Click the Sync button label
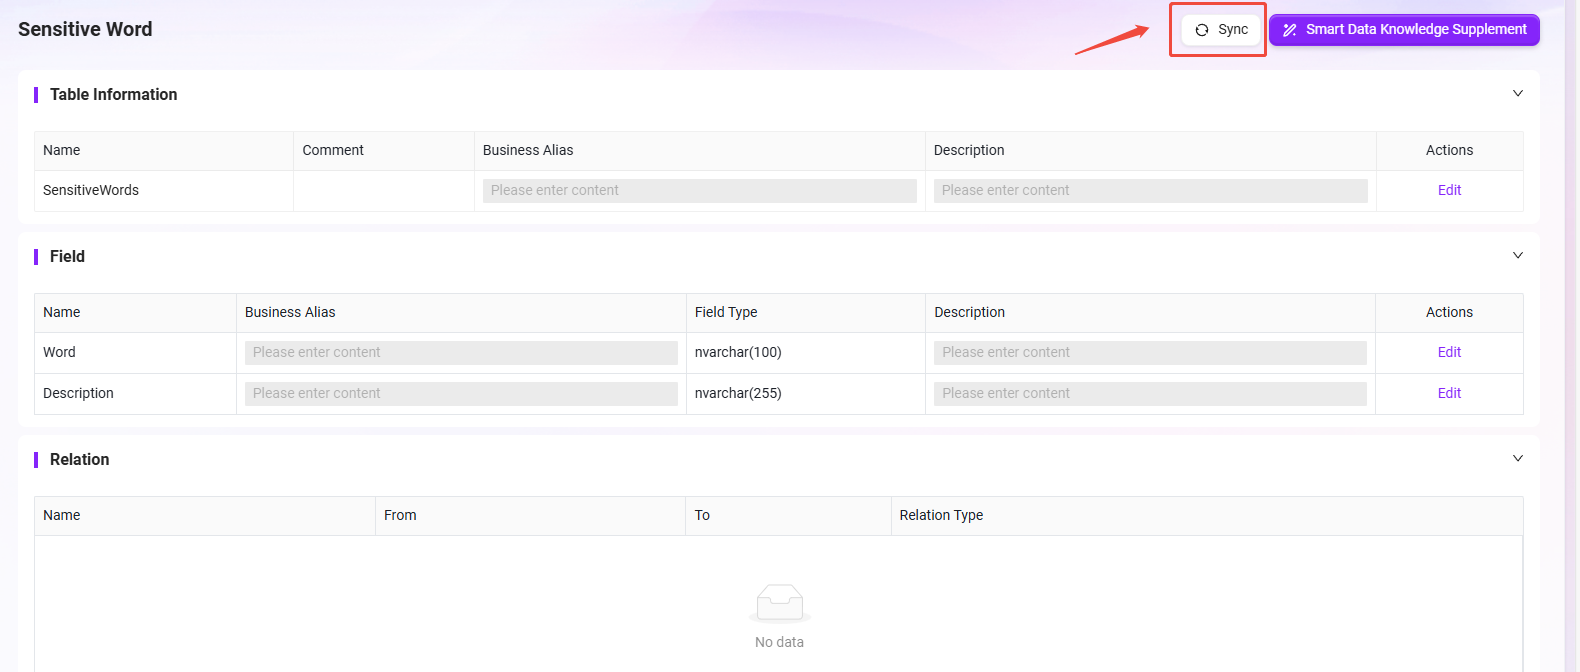1580x672 pixels. [x=1233, y=30]
